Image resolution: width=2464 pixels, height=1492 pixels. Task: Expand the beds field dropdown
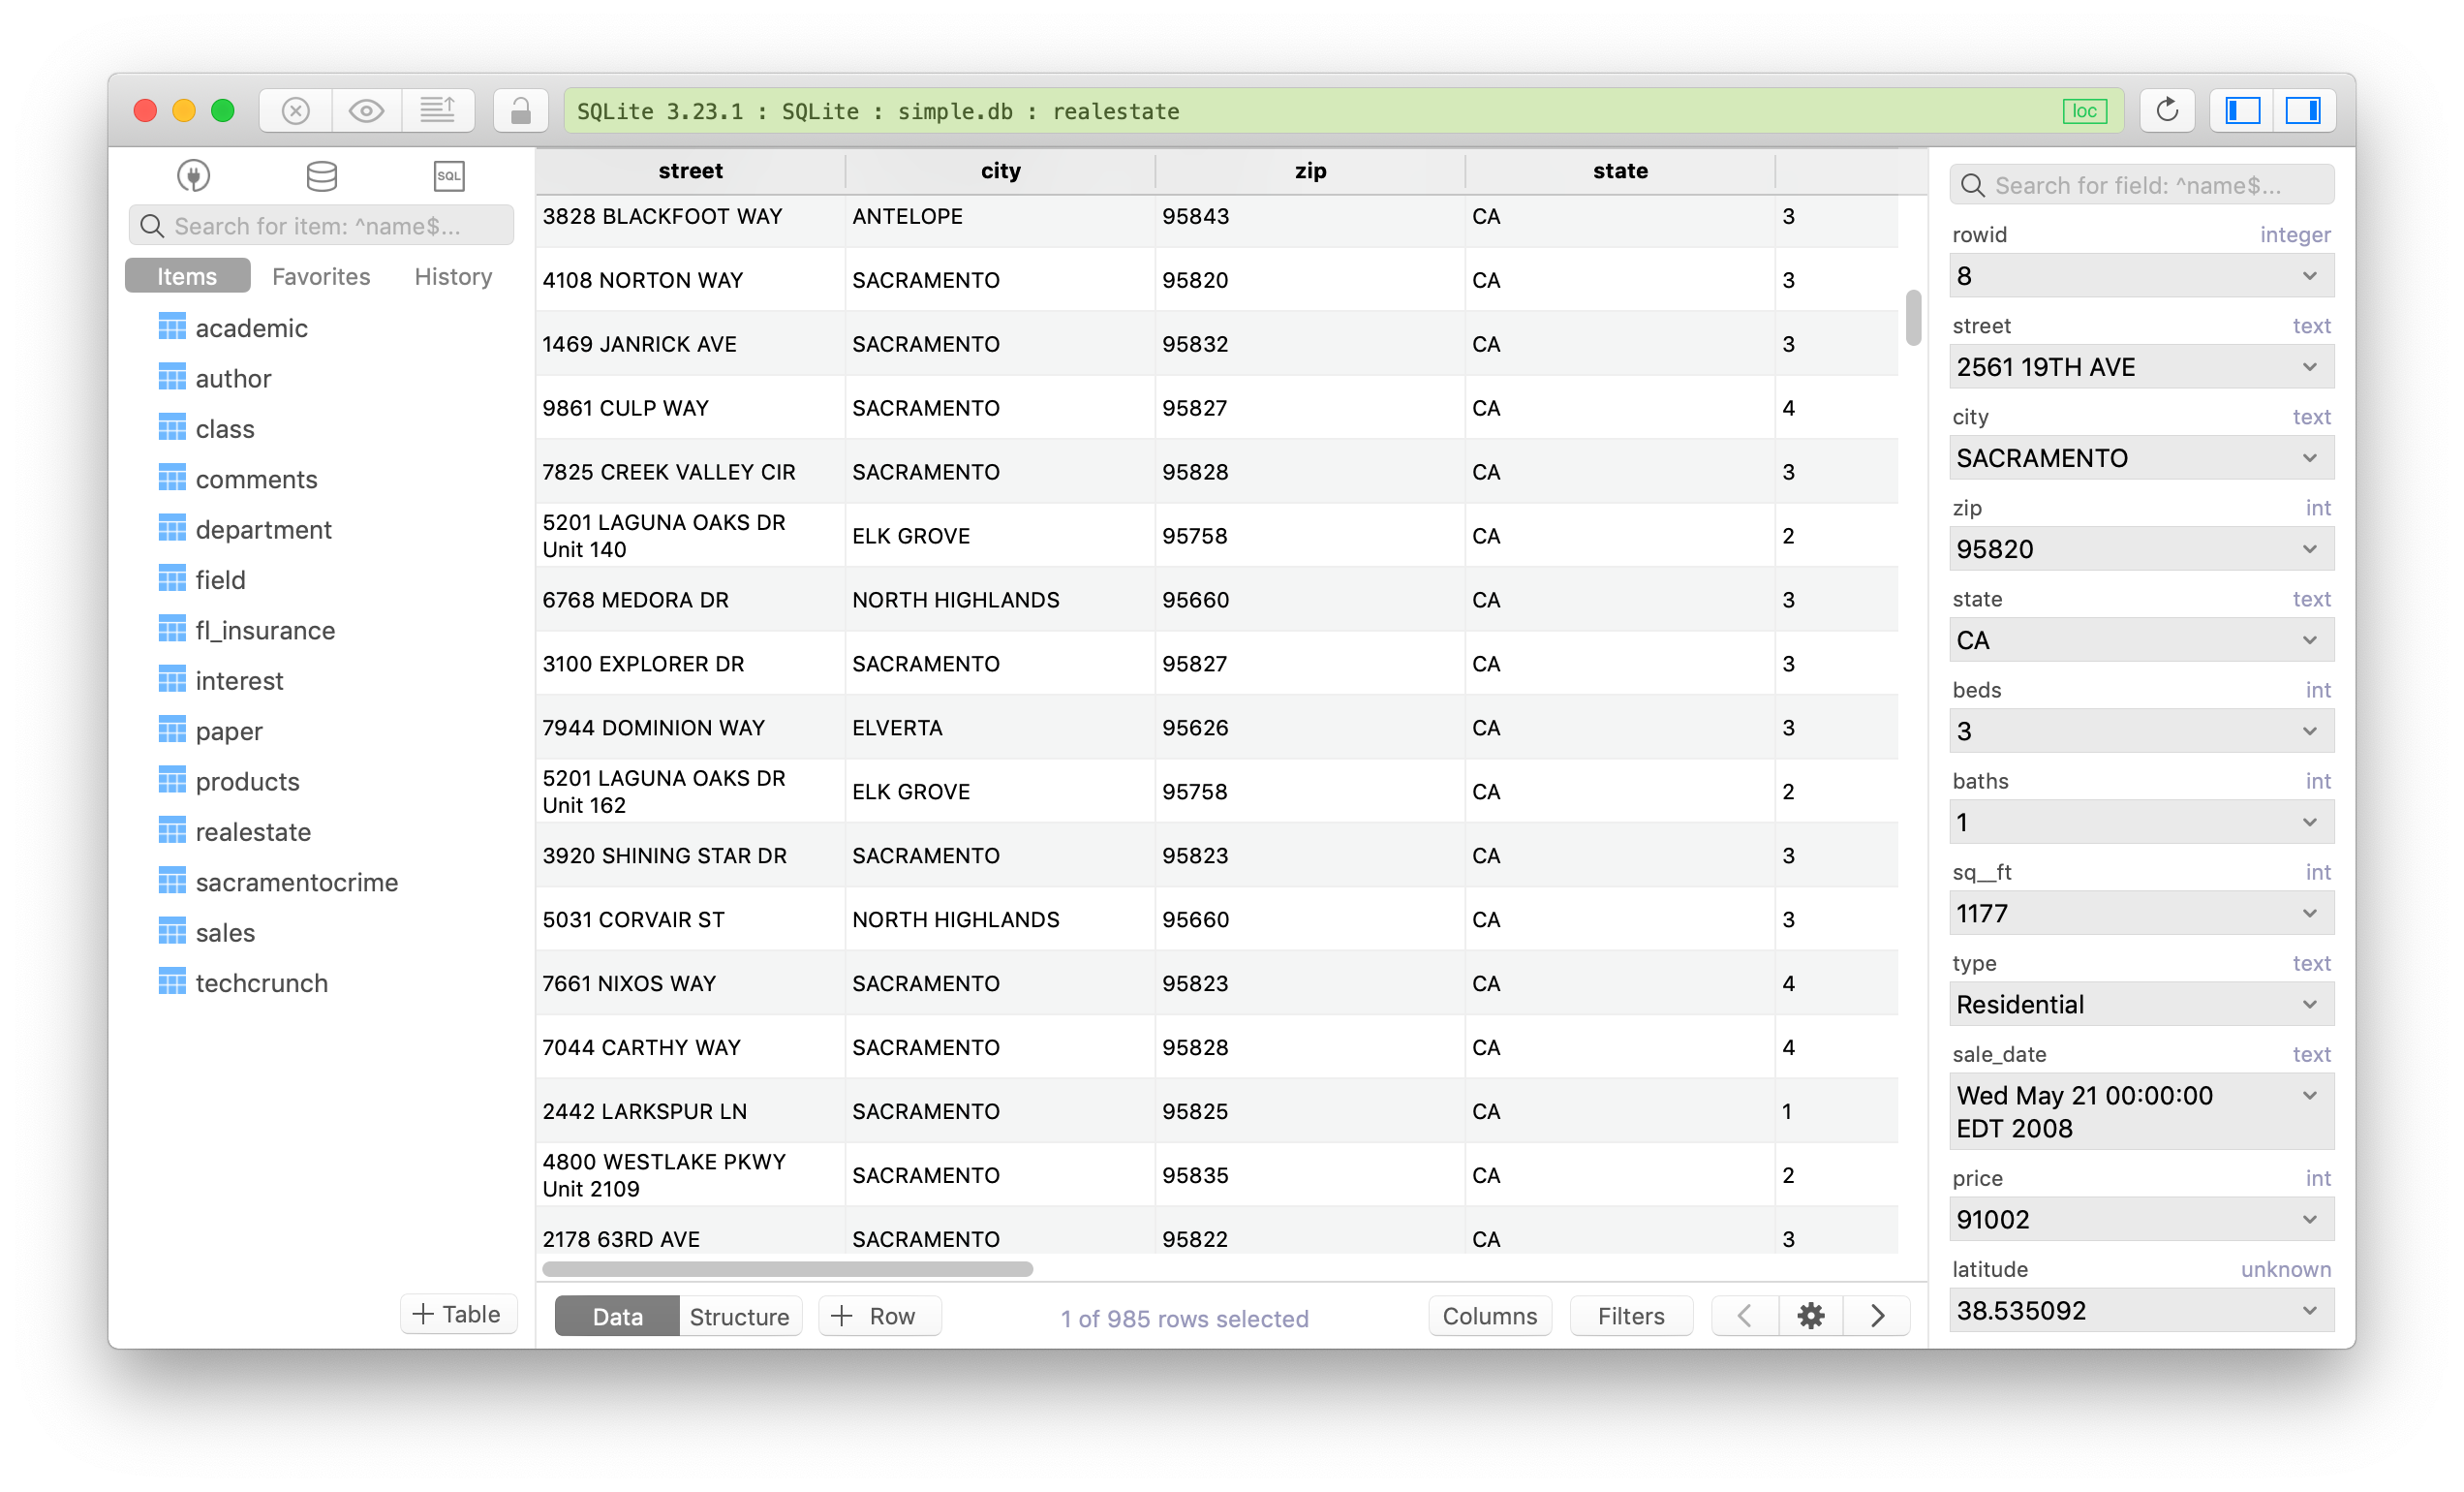pos(2309,731)
